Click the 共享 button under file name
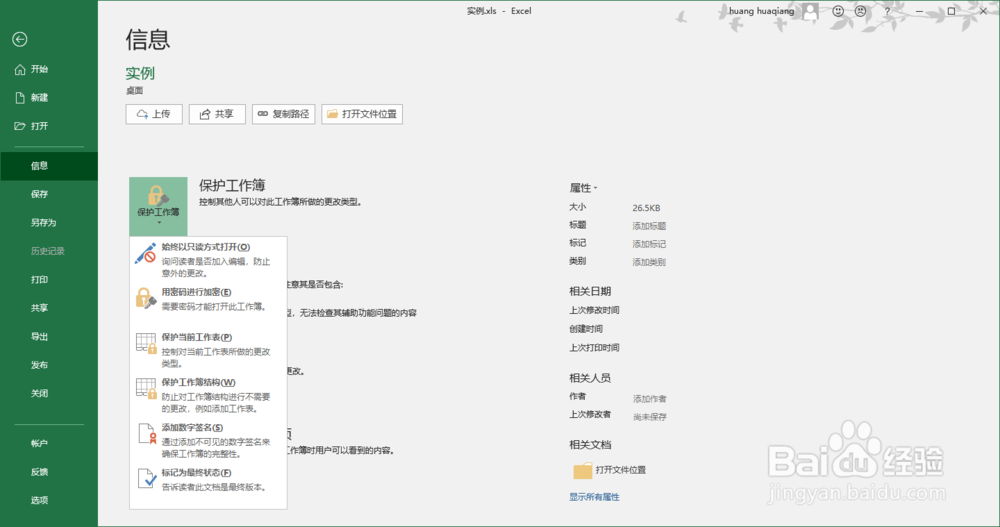 217,114
